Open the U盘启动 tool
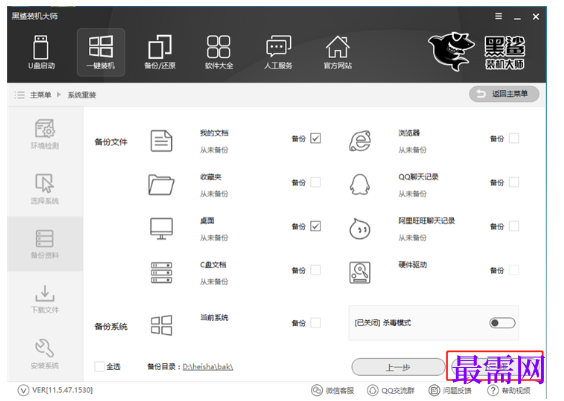Image resolution: width=564 pixels, height=401 pixels. [x=41, y=52]
